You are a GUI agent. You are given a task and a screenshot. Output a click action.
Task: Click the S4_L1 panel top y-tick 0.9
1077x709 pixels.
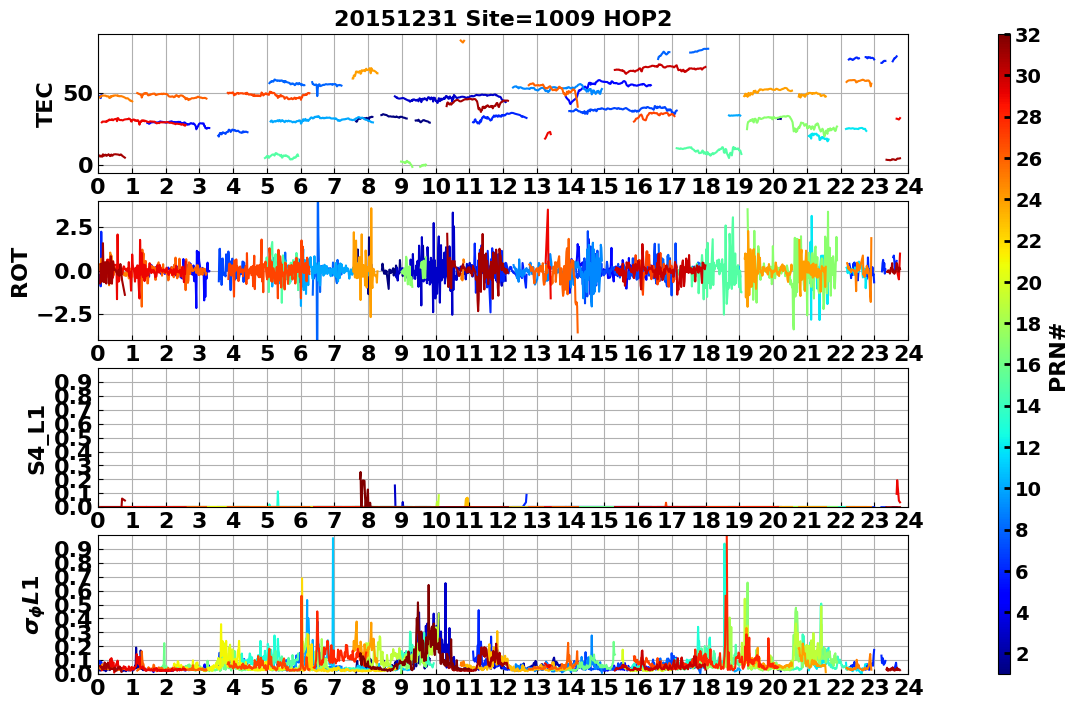pyautogui.click(x=75, y=382)
